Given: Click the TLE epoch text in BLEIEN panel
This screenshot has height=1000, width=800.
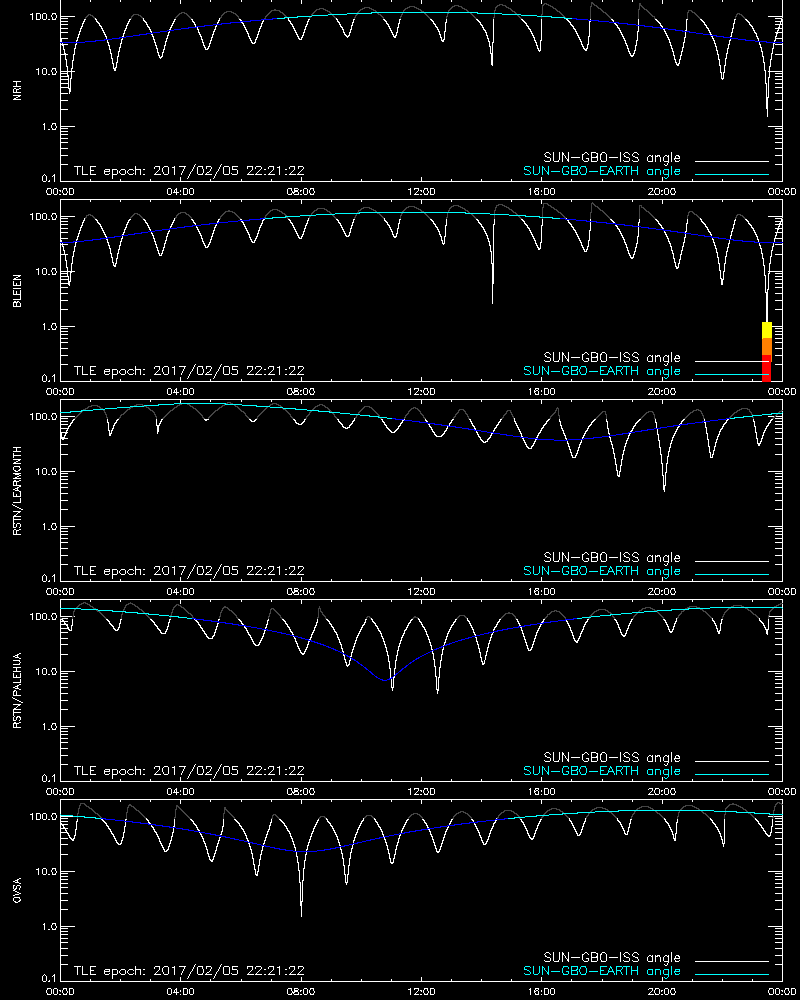Looking at the screenshot, I should [189, 371].
